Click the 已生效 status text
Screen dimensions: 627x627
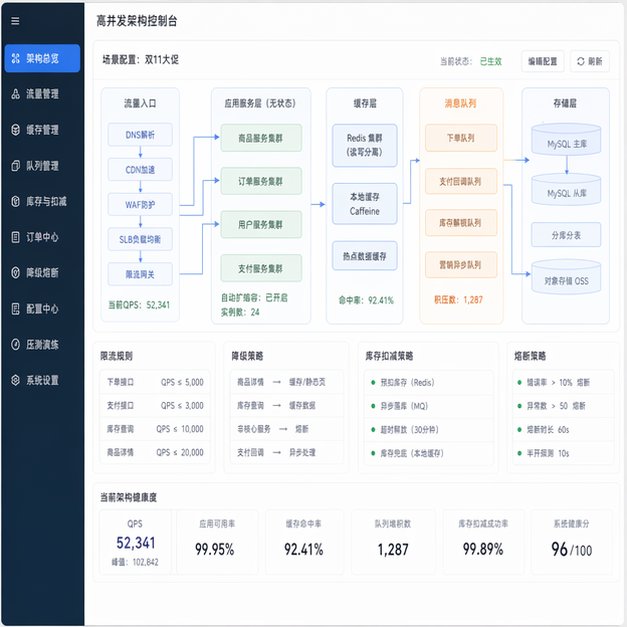[491, 61]
